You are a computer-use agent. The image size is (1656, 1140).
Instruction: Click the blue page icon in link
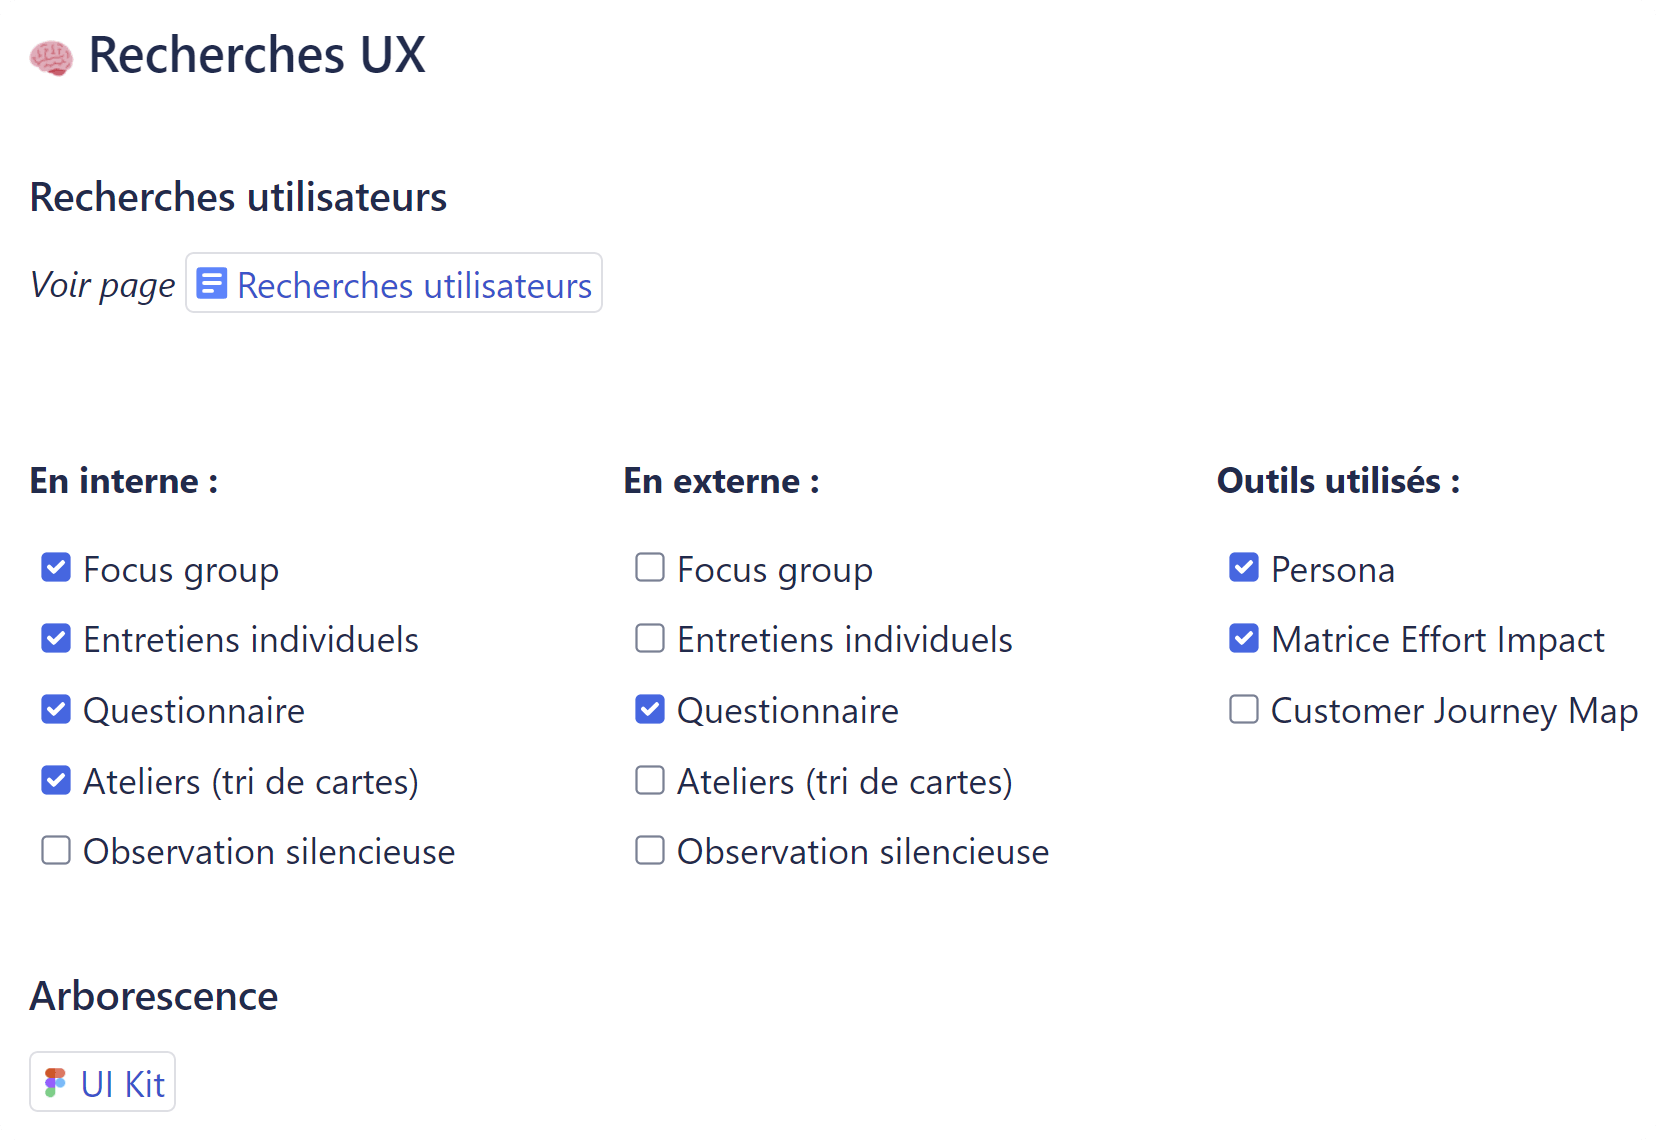[x=211, y=283]
